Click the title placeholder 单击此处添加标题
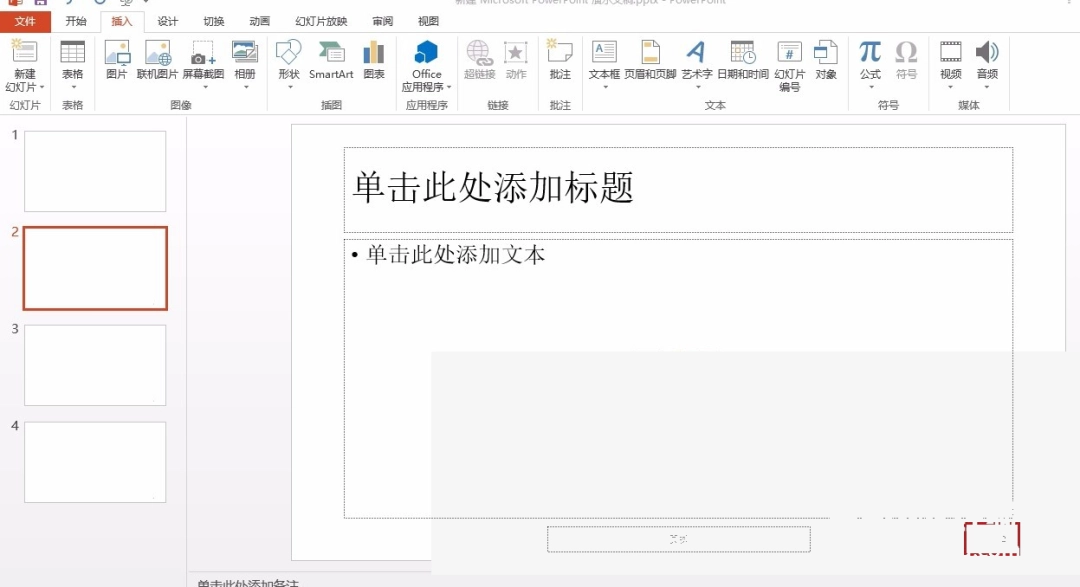1080x587 pixels. [678, 189]
